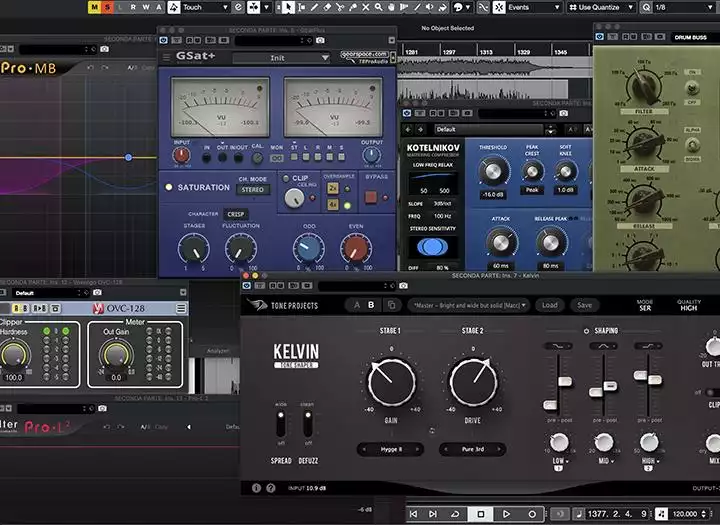Click the metronome click icon in transport
Viewport: 720px width, 525px height.
[x=661, y=514]
